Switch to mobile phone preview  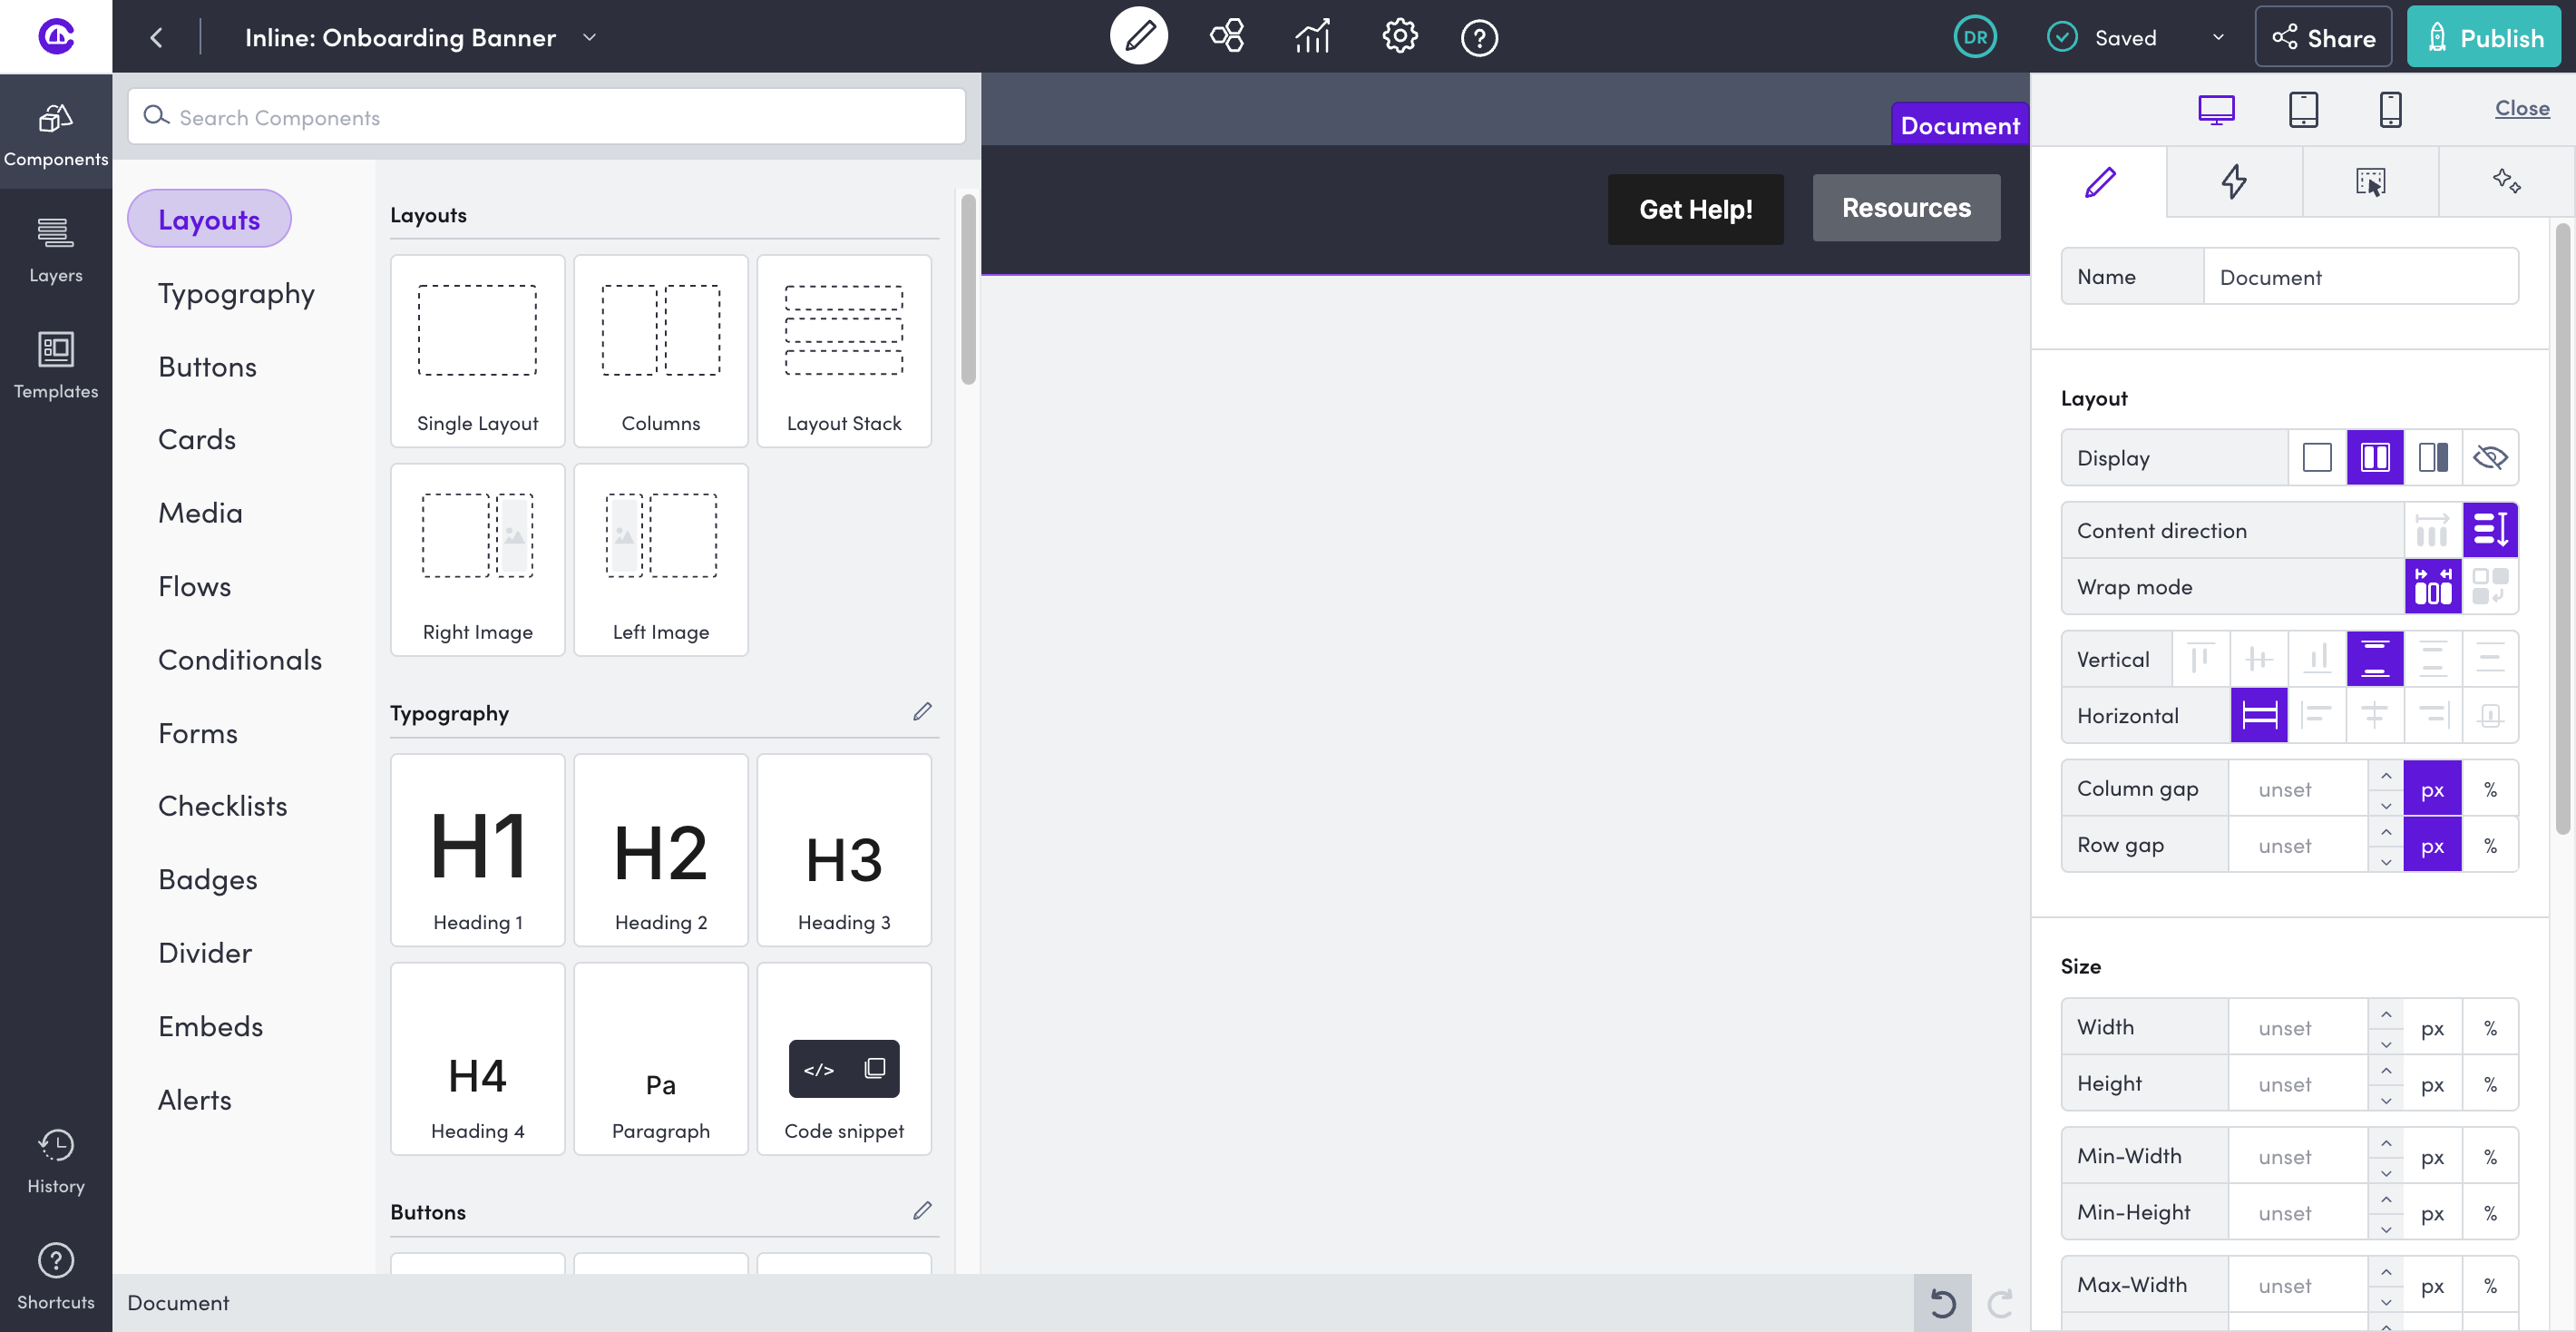click(x=2390, y=108)
